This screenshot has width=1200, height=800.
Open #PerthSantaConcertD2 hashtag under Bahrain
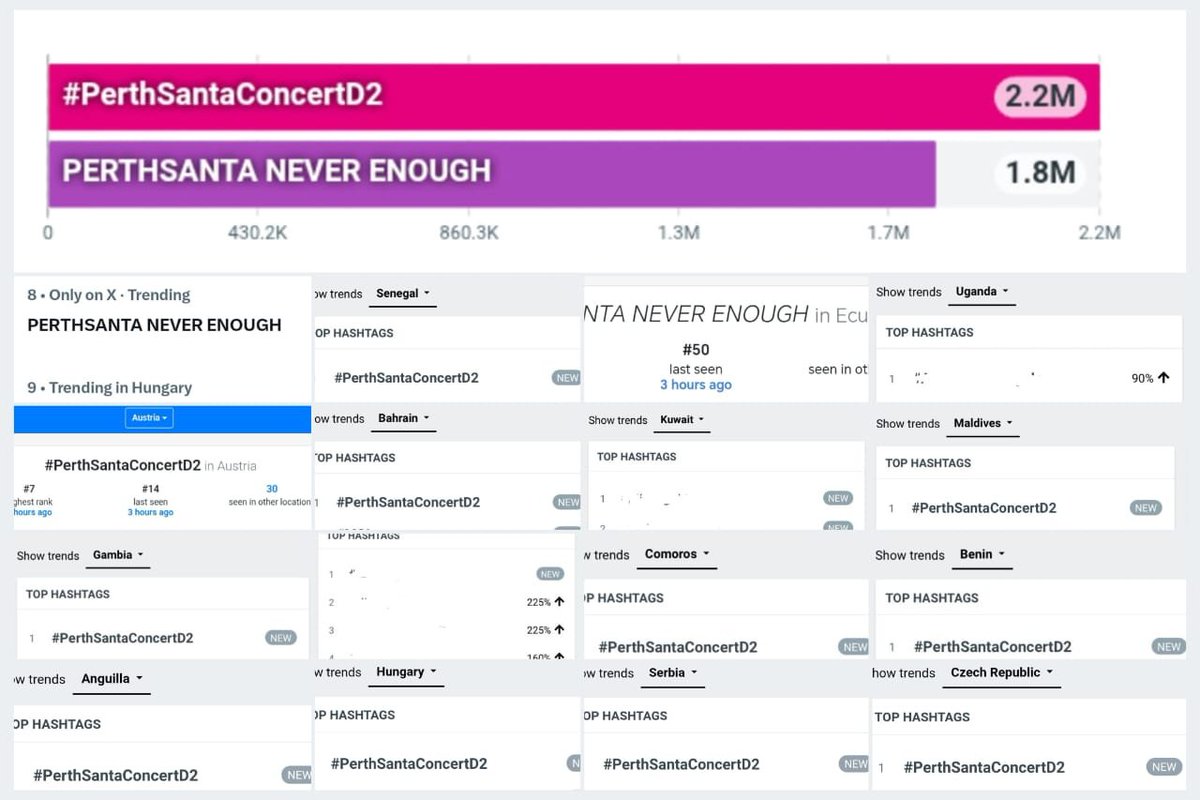click(408, 502)
